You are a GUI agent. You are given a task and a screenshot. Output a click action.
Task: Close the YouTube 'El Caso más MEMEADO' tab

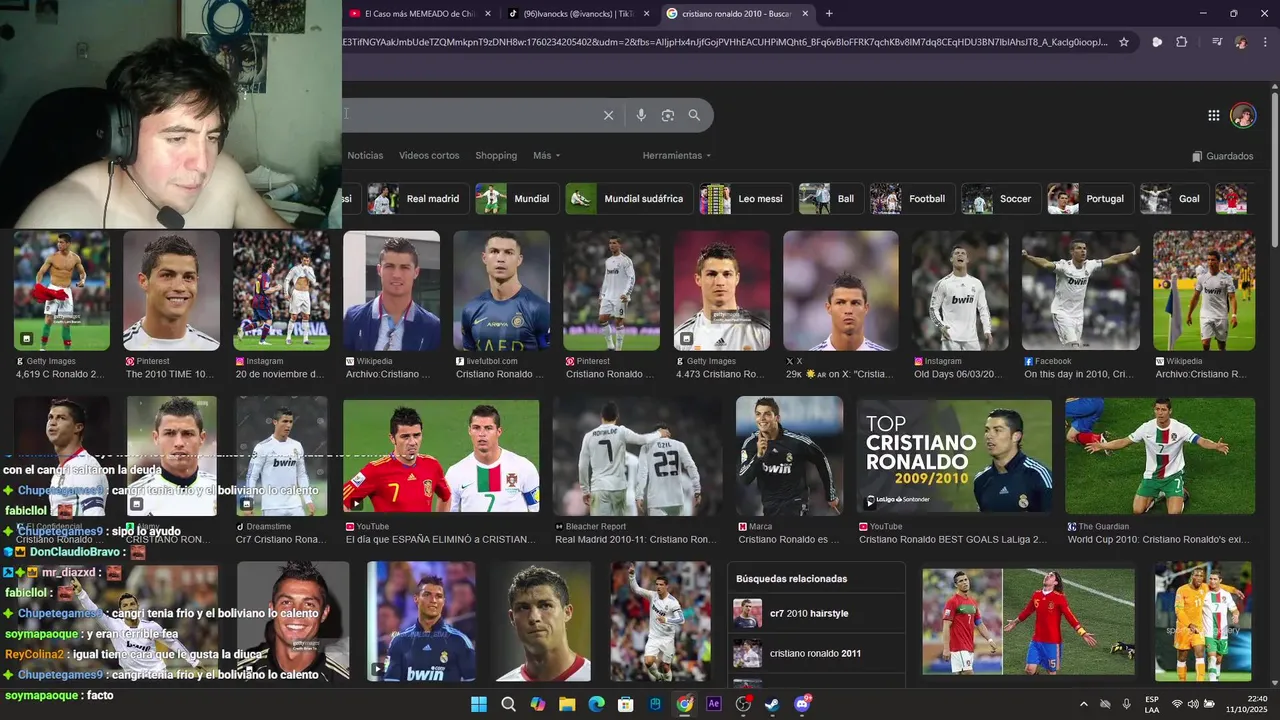click(x=487, y=14)
